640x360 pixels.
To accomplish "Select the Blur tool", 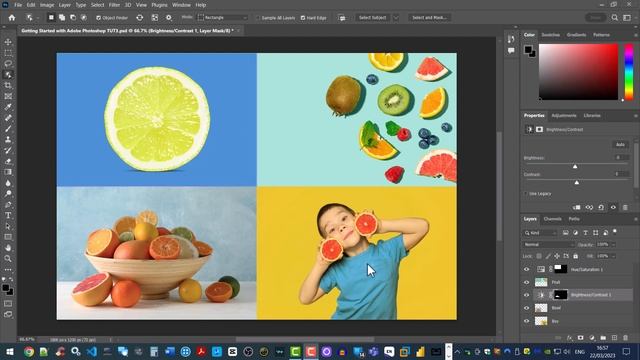I will tap(8, 183).
